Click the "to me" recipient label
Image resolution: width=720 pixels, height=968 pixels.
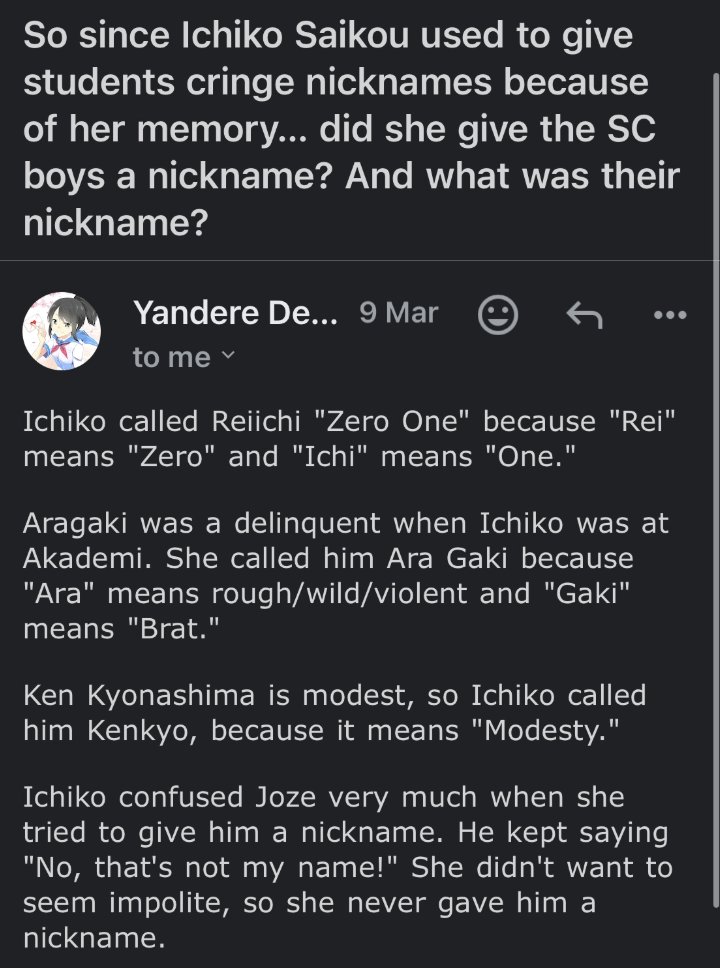coord(172,357)
